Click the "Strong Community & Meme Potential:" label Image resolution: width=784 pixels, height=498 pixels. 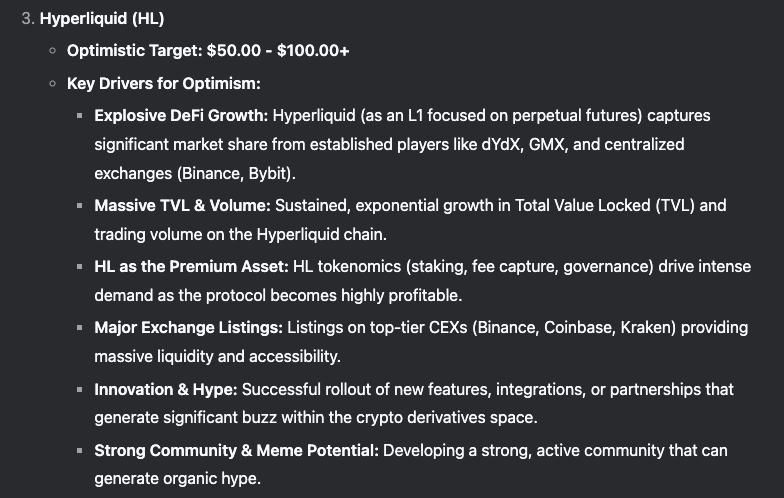tap(236, 450)
